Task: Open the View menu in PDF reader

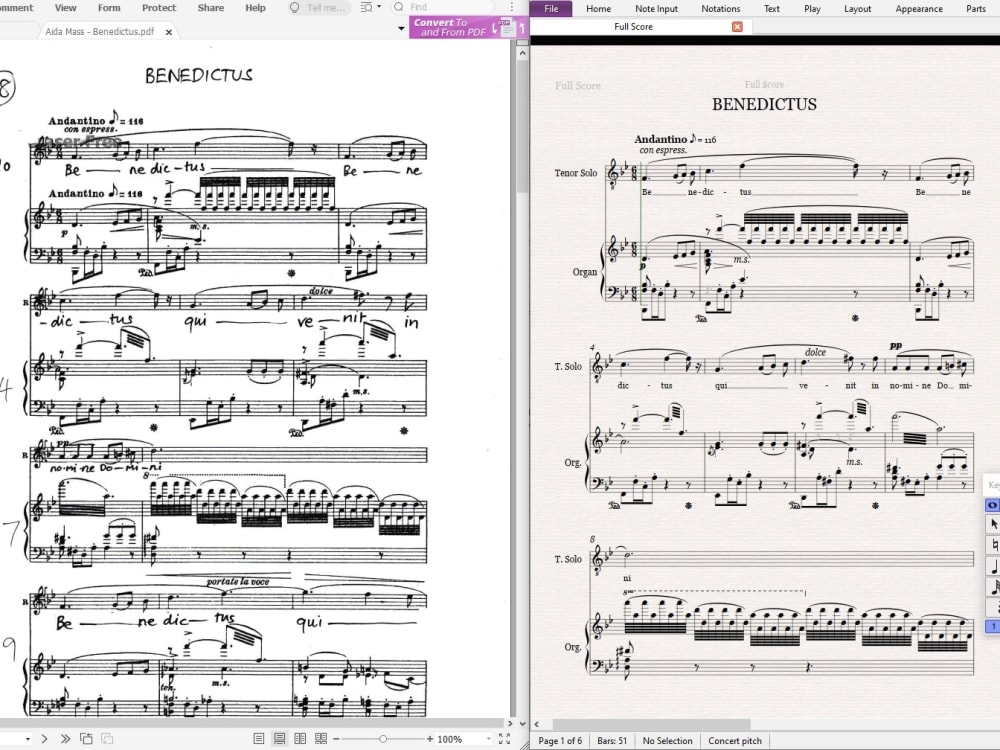Action: click(x=65, y=8)
